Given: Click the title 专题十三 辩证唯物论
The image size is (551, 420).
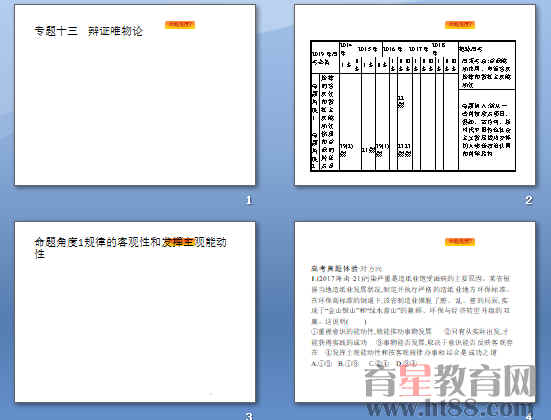Looking at the screenshot, I should pos(89,31).
